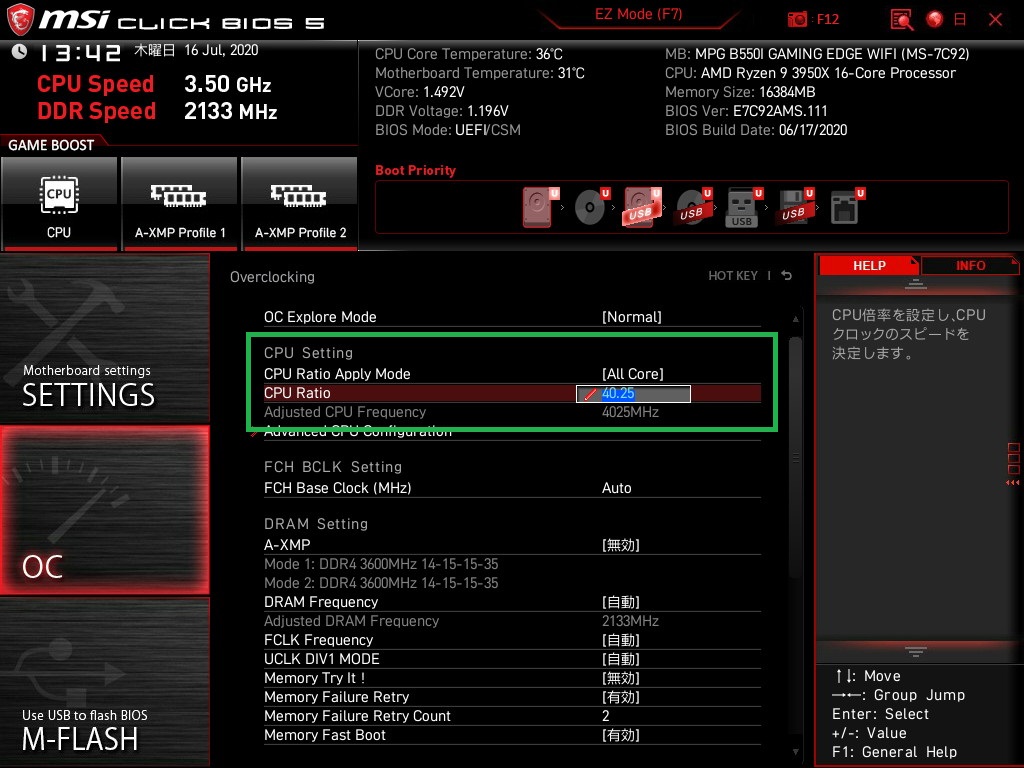The width and height of the screenshot is (1024, 768).
Task: Click the HOT KEY label
Action: [x=733, y=276]
